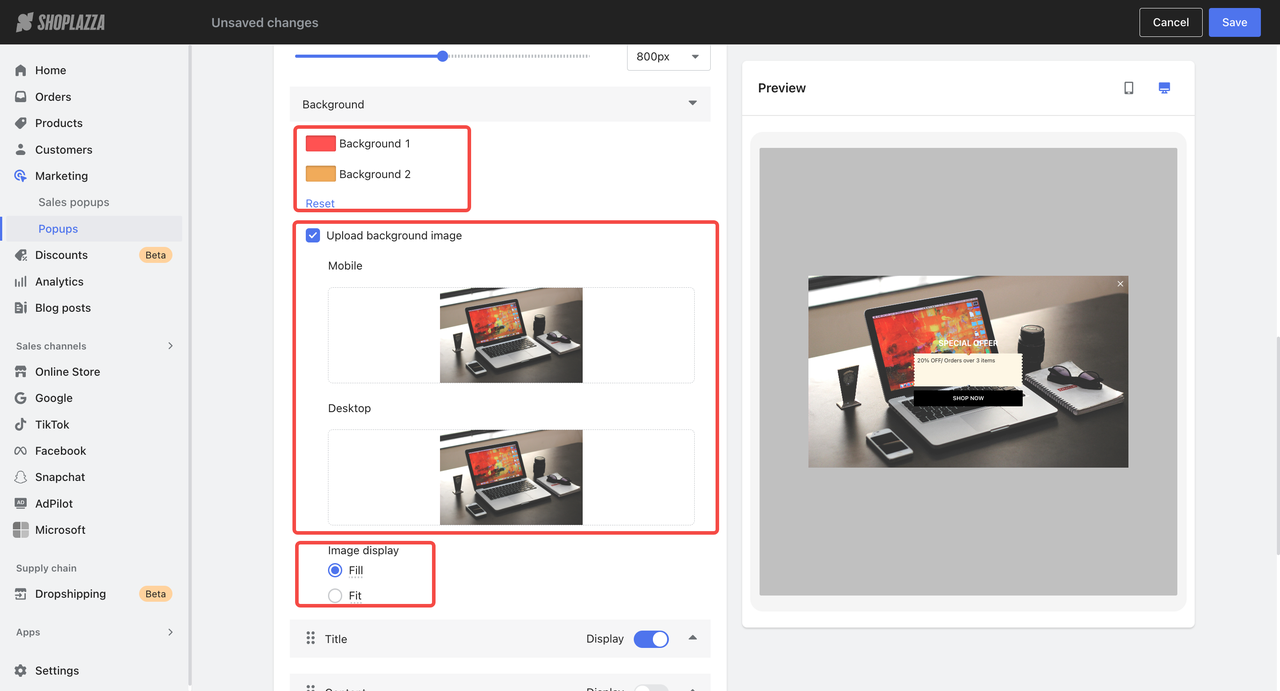This screenshot has height=691, width=1280.
Task: Click the Preview panel heading
Action: pos(782,88)
